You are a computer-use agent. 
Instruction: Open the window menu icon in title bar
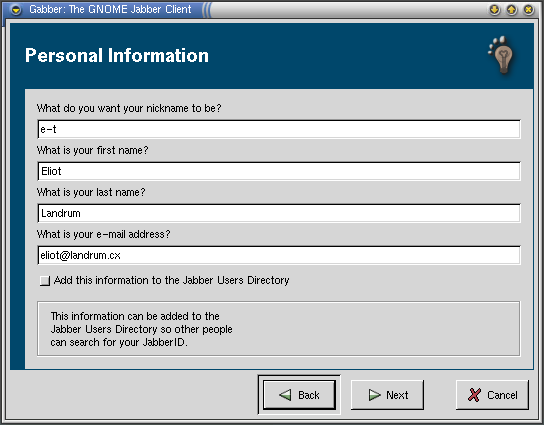tap(15, 10)
